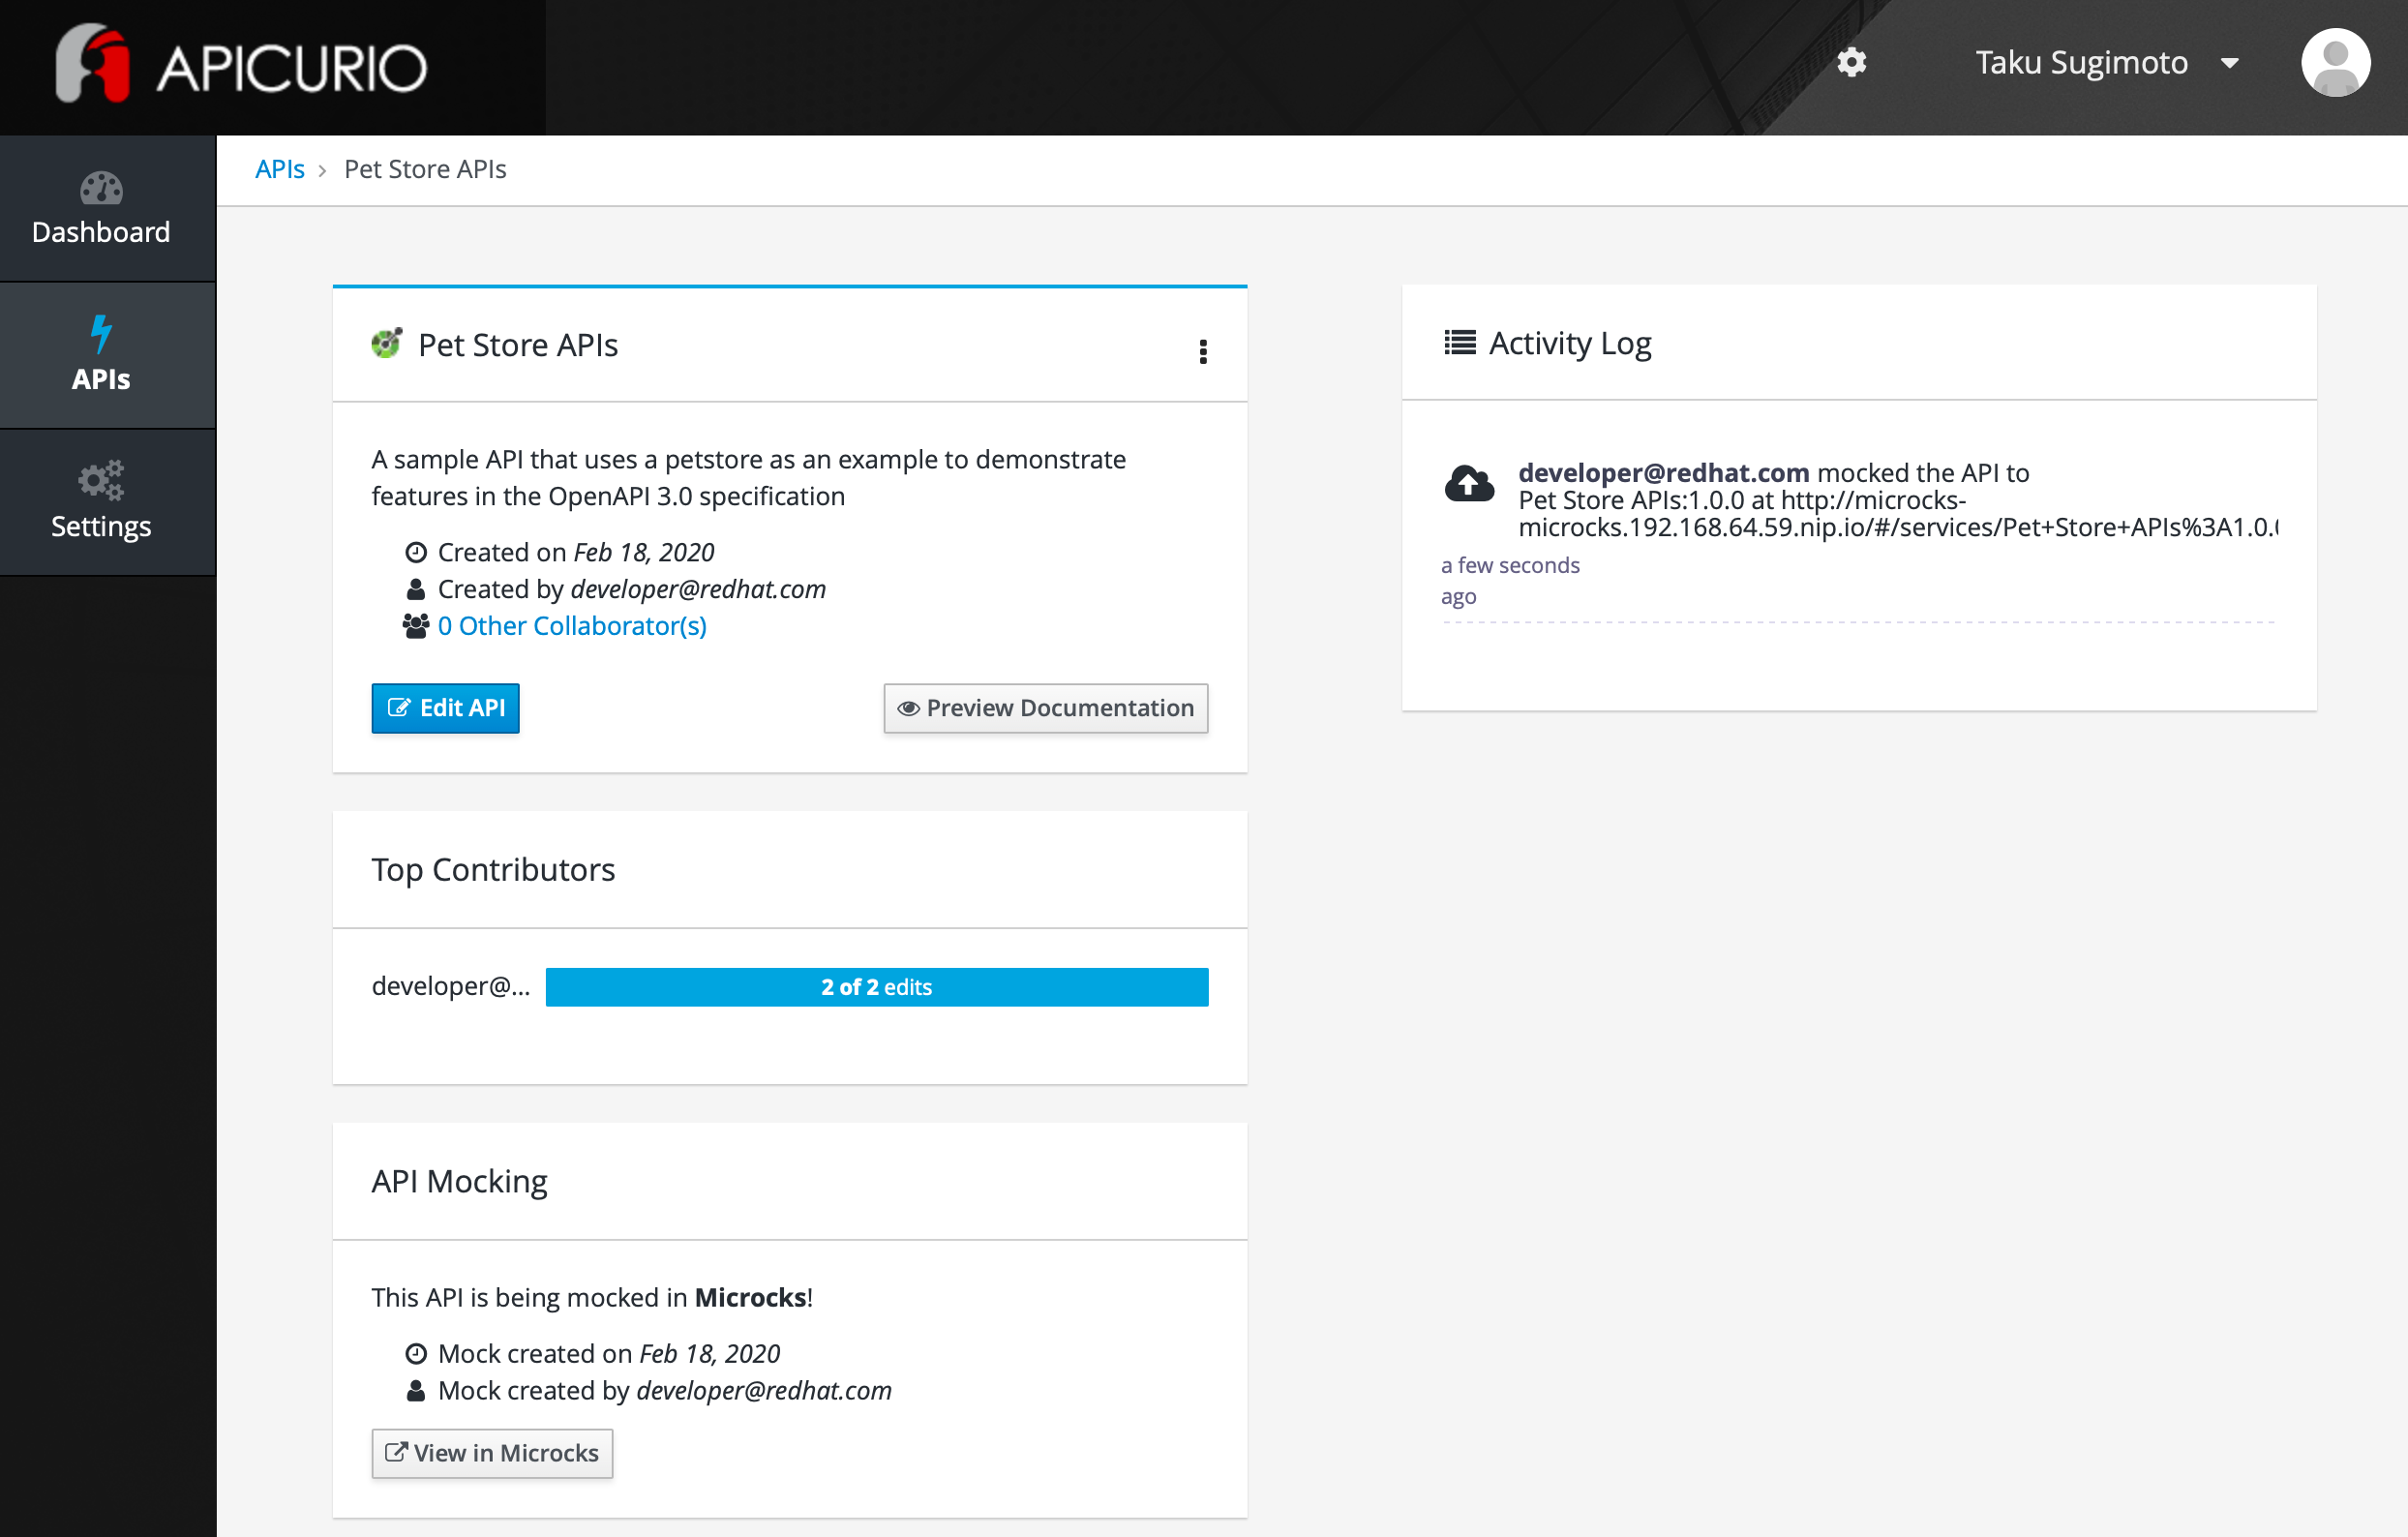
Task: Click the API Mocking heading
Action: (x=459, y=1181)
